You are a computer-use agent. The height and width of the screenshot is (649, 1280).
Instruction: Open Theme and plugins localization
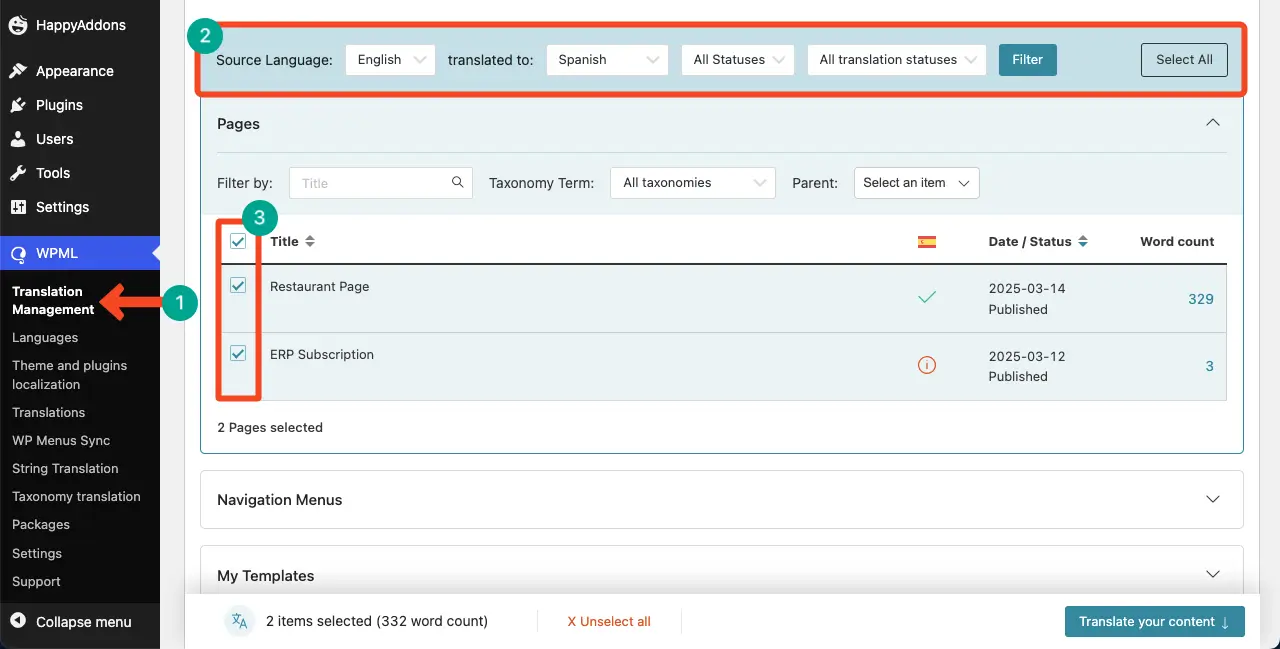(69, 375)
